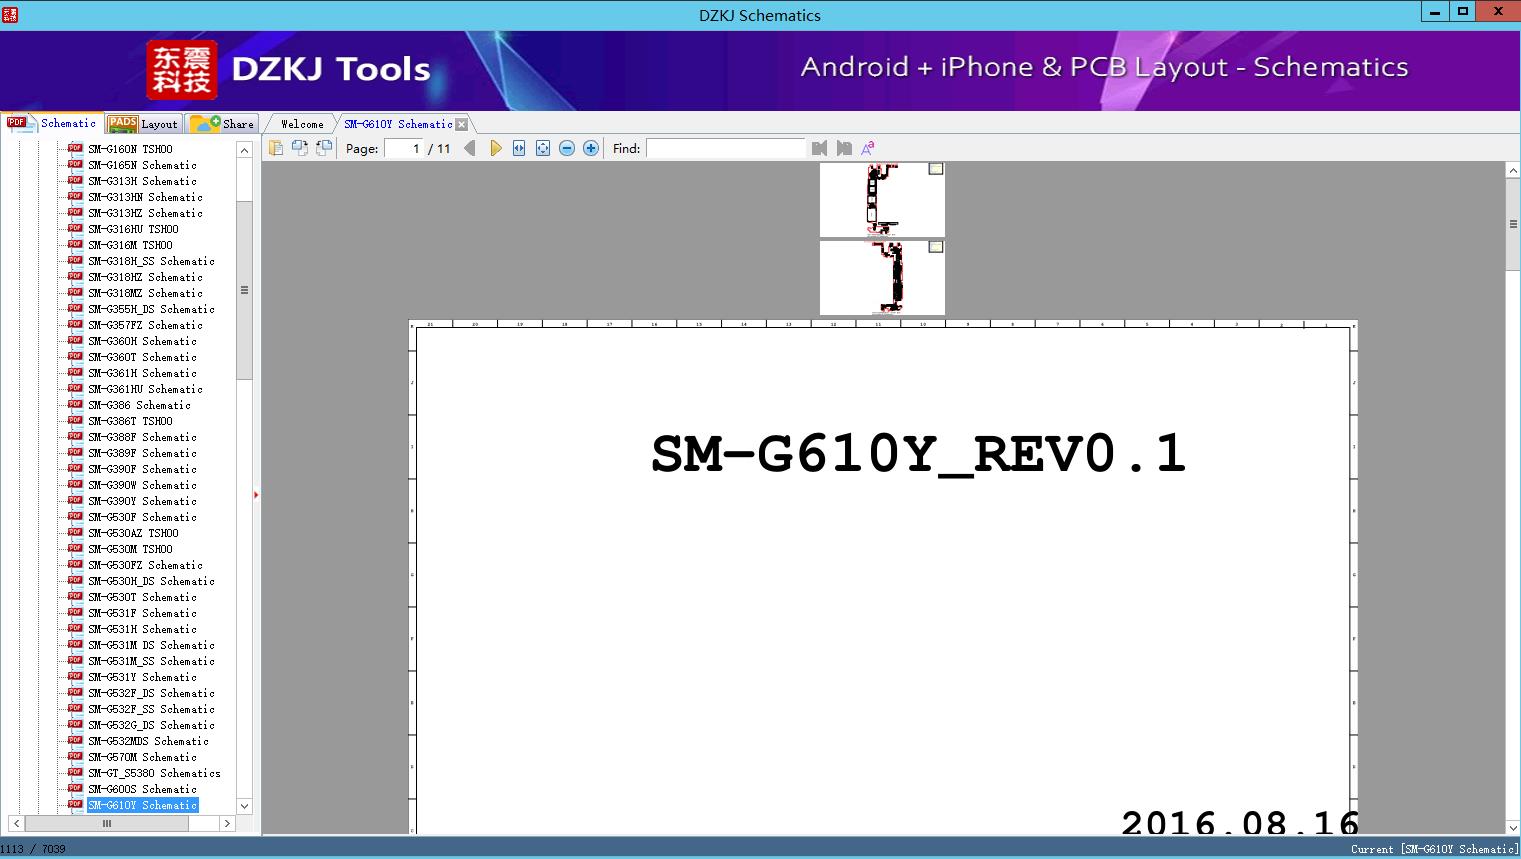Select SM-G318H_SS Schematic
The width and height of the screenshot is (1521, 859).
pyautogui.click(x=151, y=261)
